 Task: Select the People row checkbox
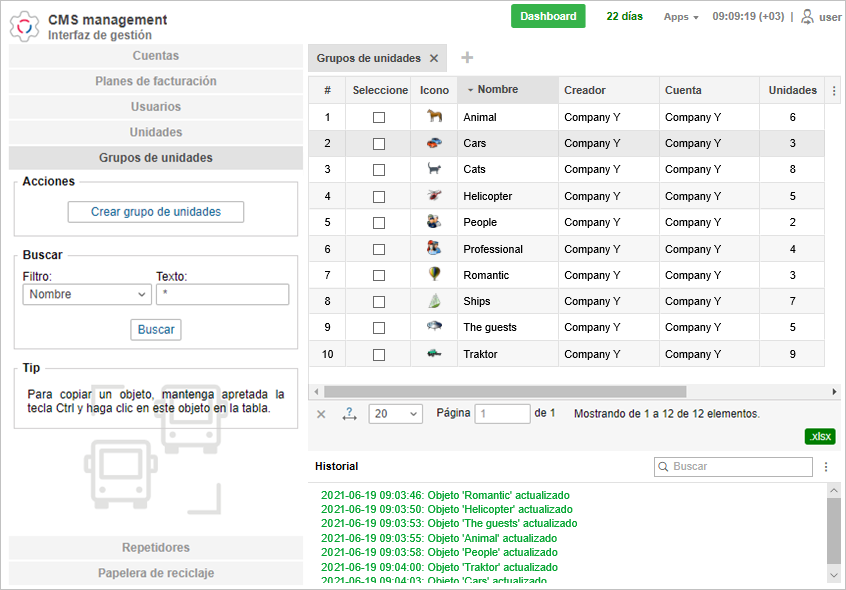379,223
